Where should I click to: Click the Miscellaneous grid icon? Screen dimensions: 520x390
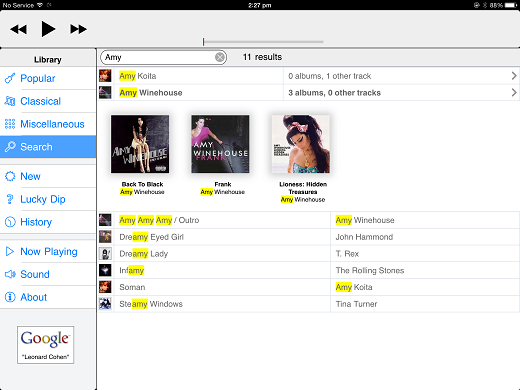click(x=10, y=124)
